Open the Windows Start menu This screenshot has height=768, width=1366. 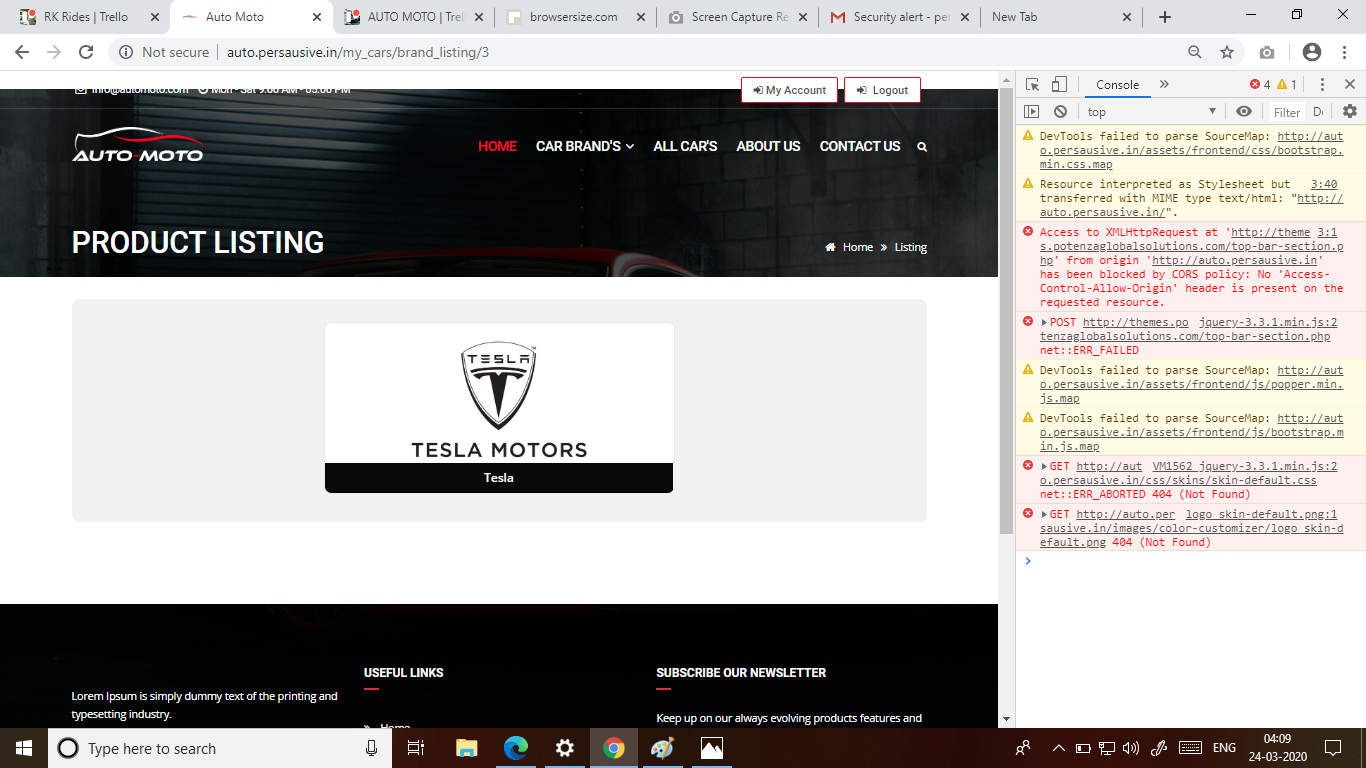click(24, 748)
